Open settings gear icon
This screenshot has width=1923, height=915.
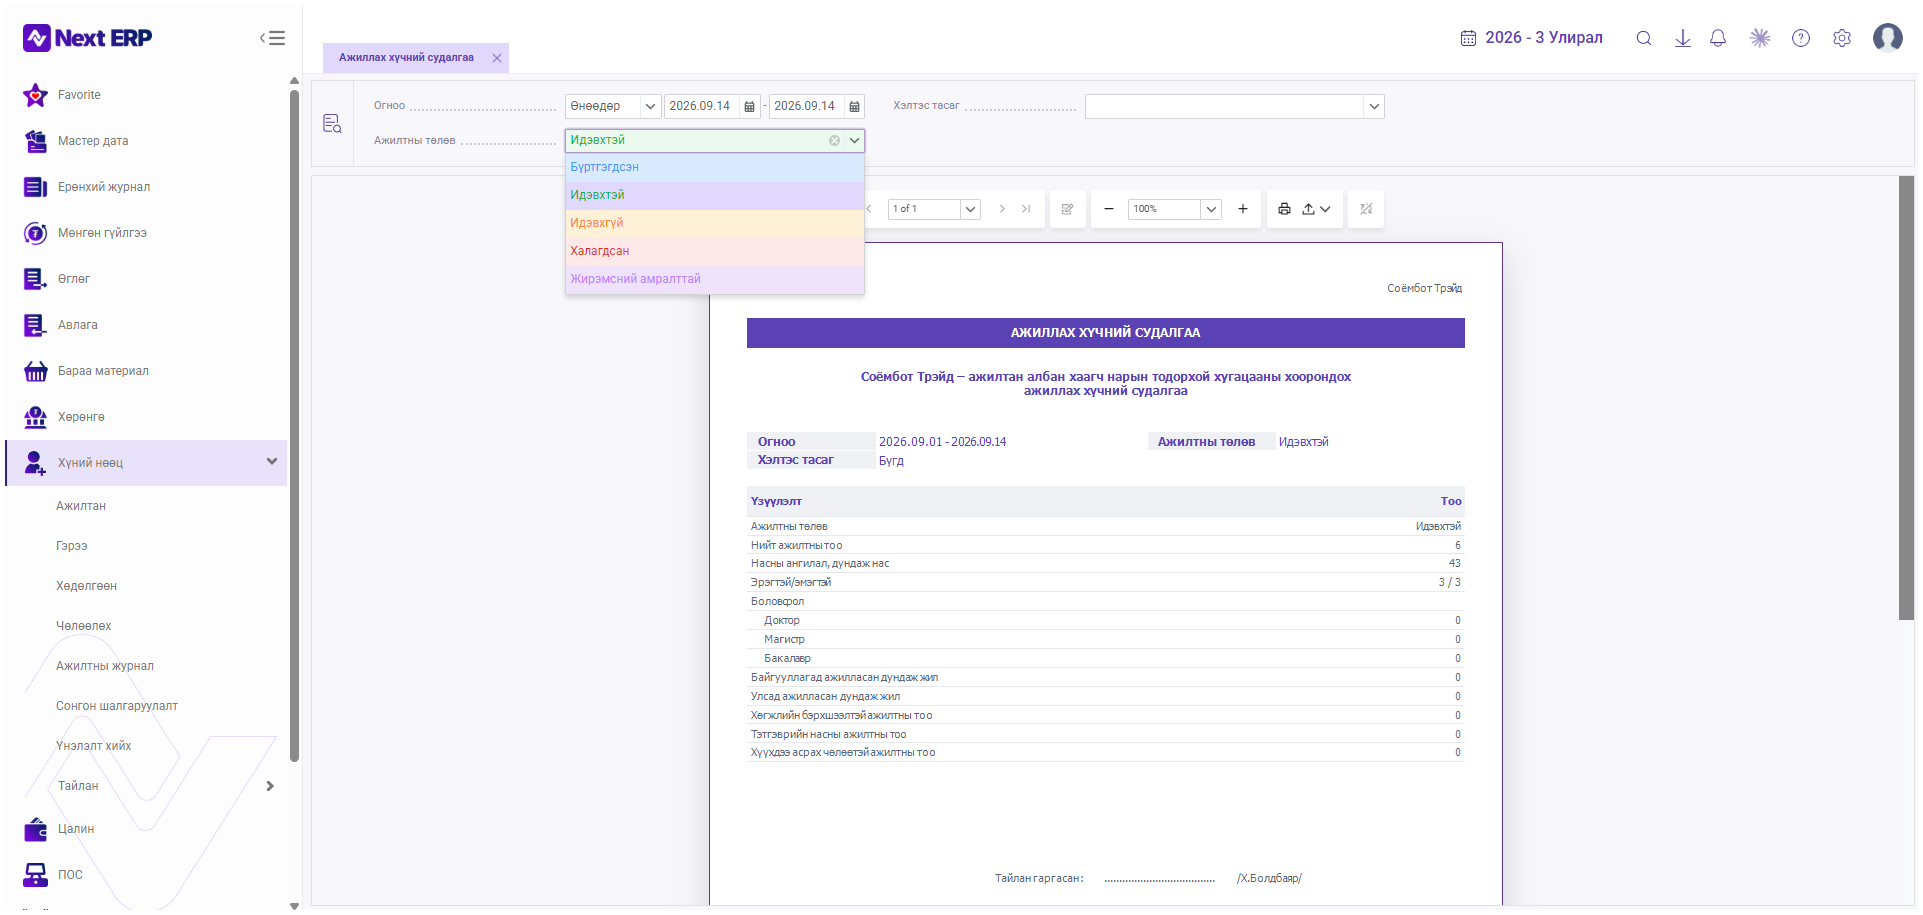[x=1842, y=38]
